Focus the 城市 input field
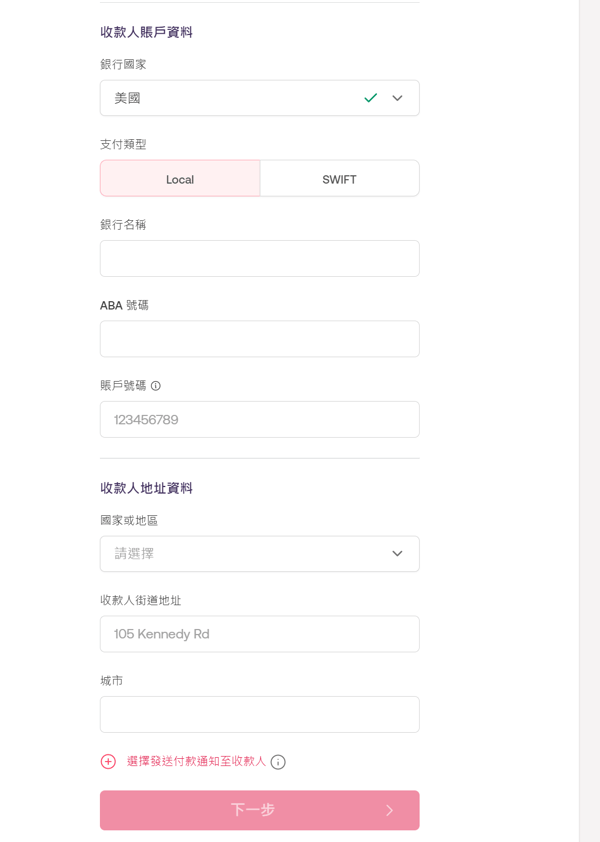 coord(259,714)
